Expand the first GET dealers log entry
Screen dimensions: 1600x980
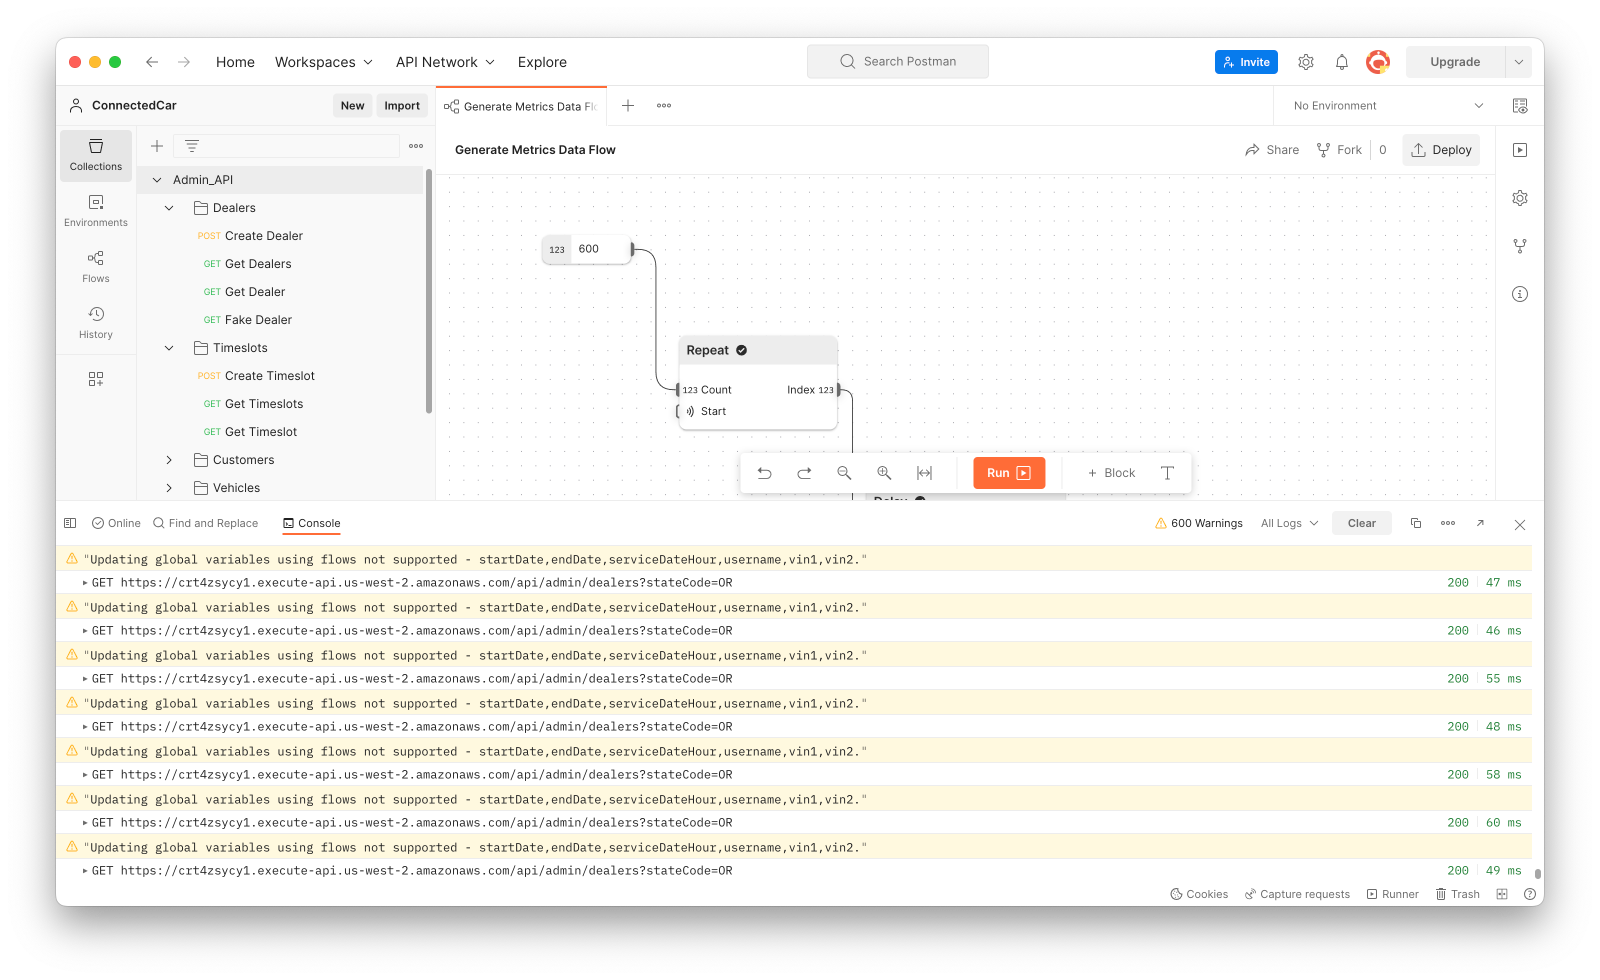tap(85, 583)
